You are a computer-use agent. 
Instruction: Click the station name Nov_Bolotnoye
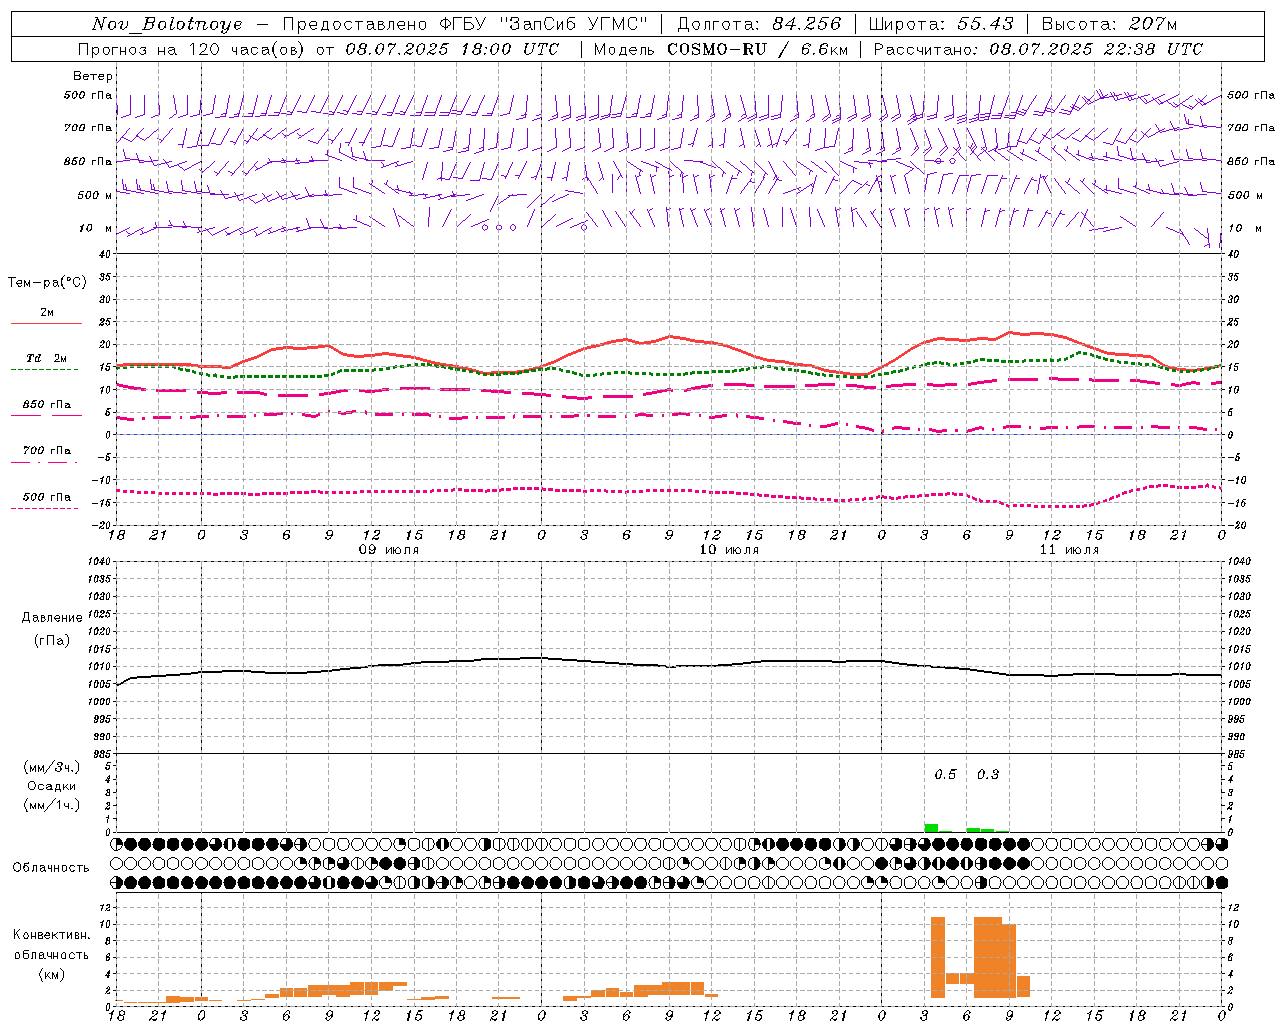(167, 24)
